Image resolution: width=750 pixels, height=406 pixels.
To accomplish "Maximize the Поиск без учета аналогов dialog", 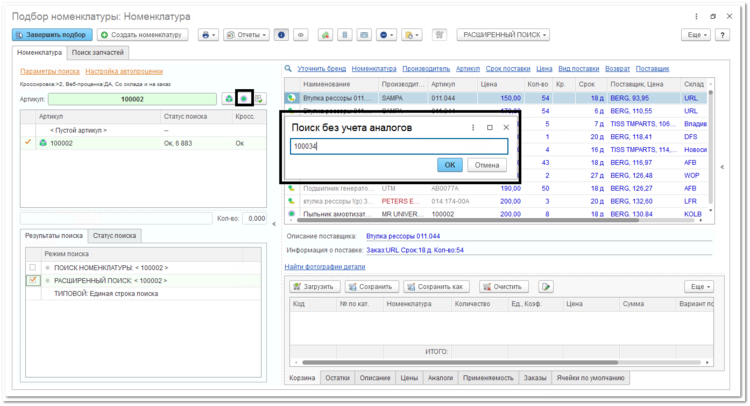I will pyautogui.click(x=490, y=128).
